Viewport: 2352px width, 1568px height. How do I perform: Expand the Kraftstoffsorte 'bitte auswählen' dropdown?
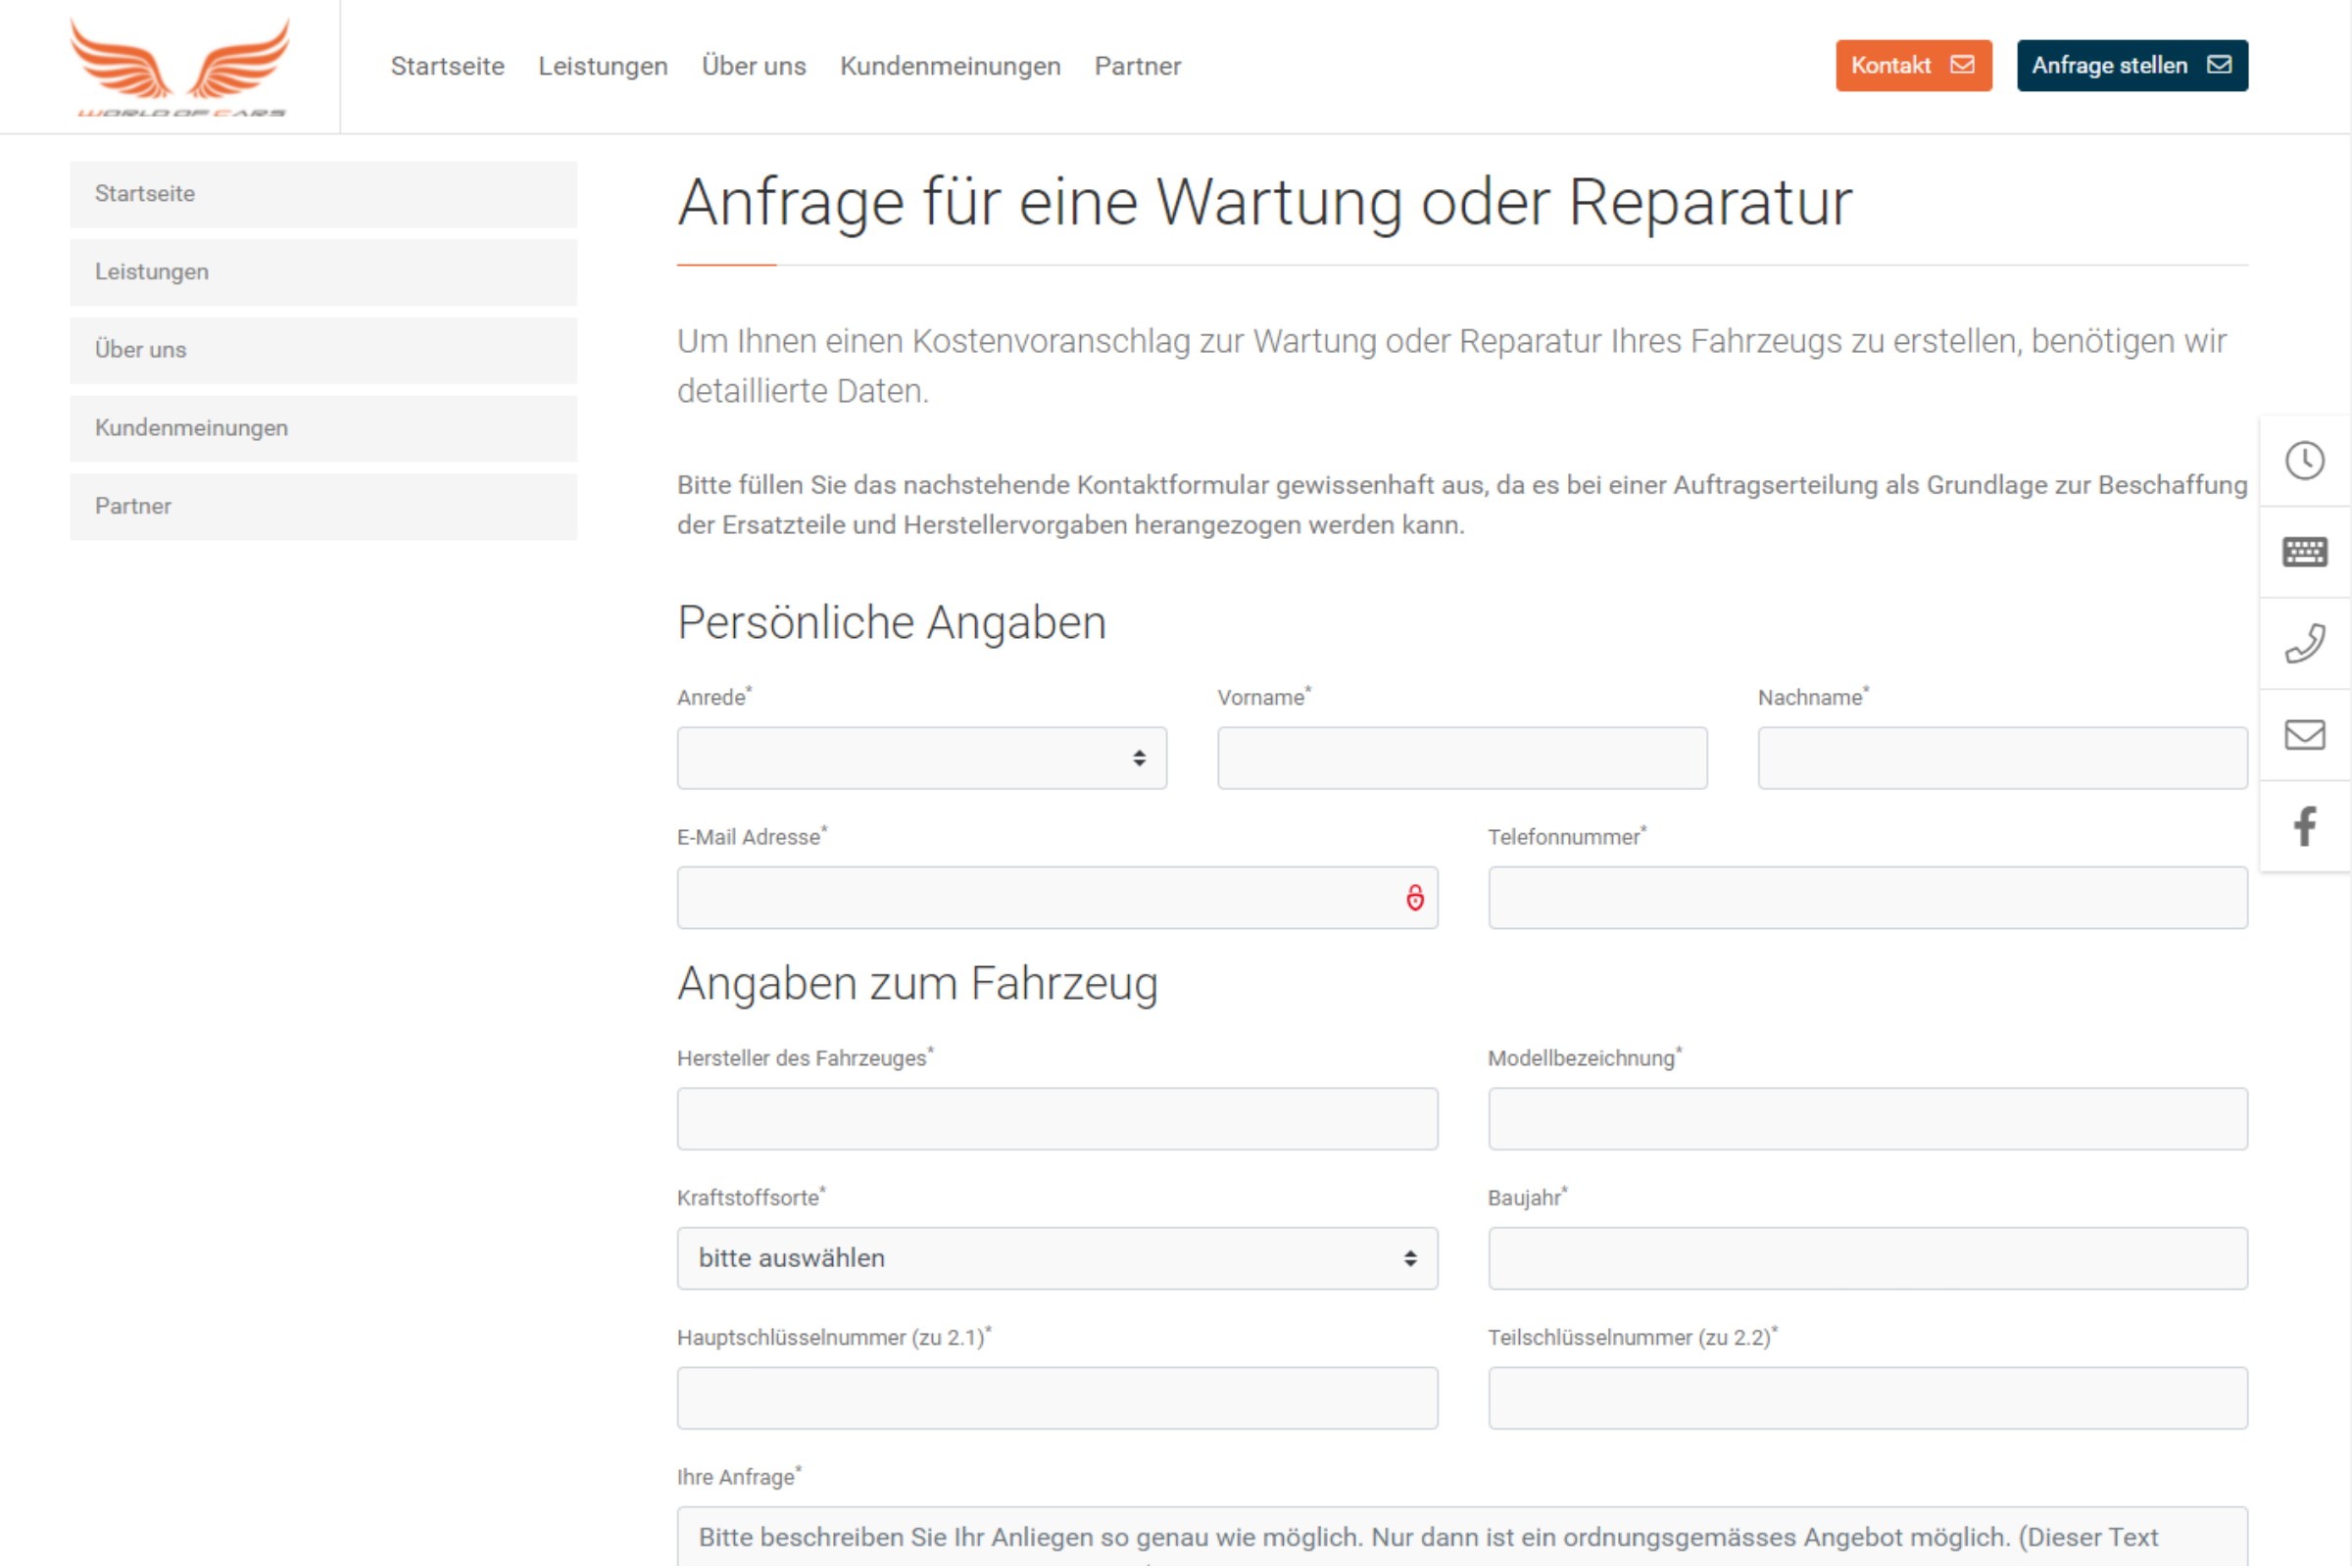(x=1056, y=1258)
